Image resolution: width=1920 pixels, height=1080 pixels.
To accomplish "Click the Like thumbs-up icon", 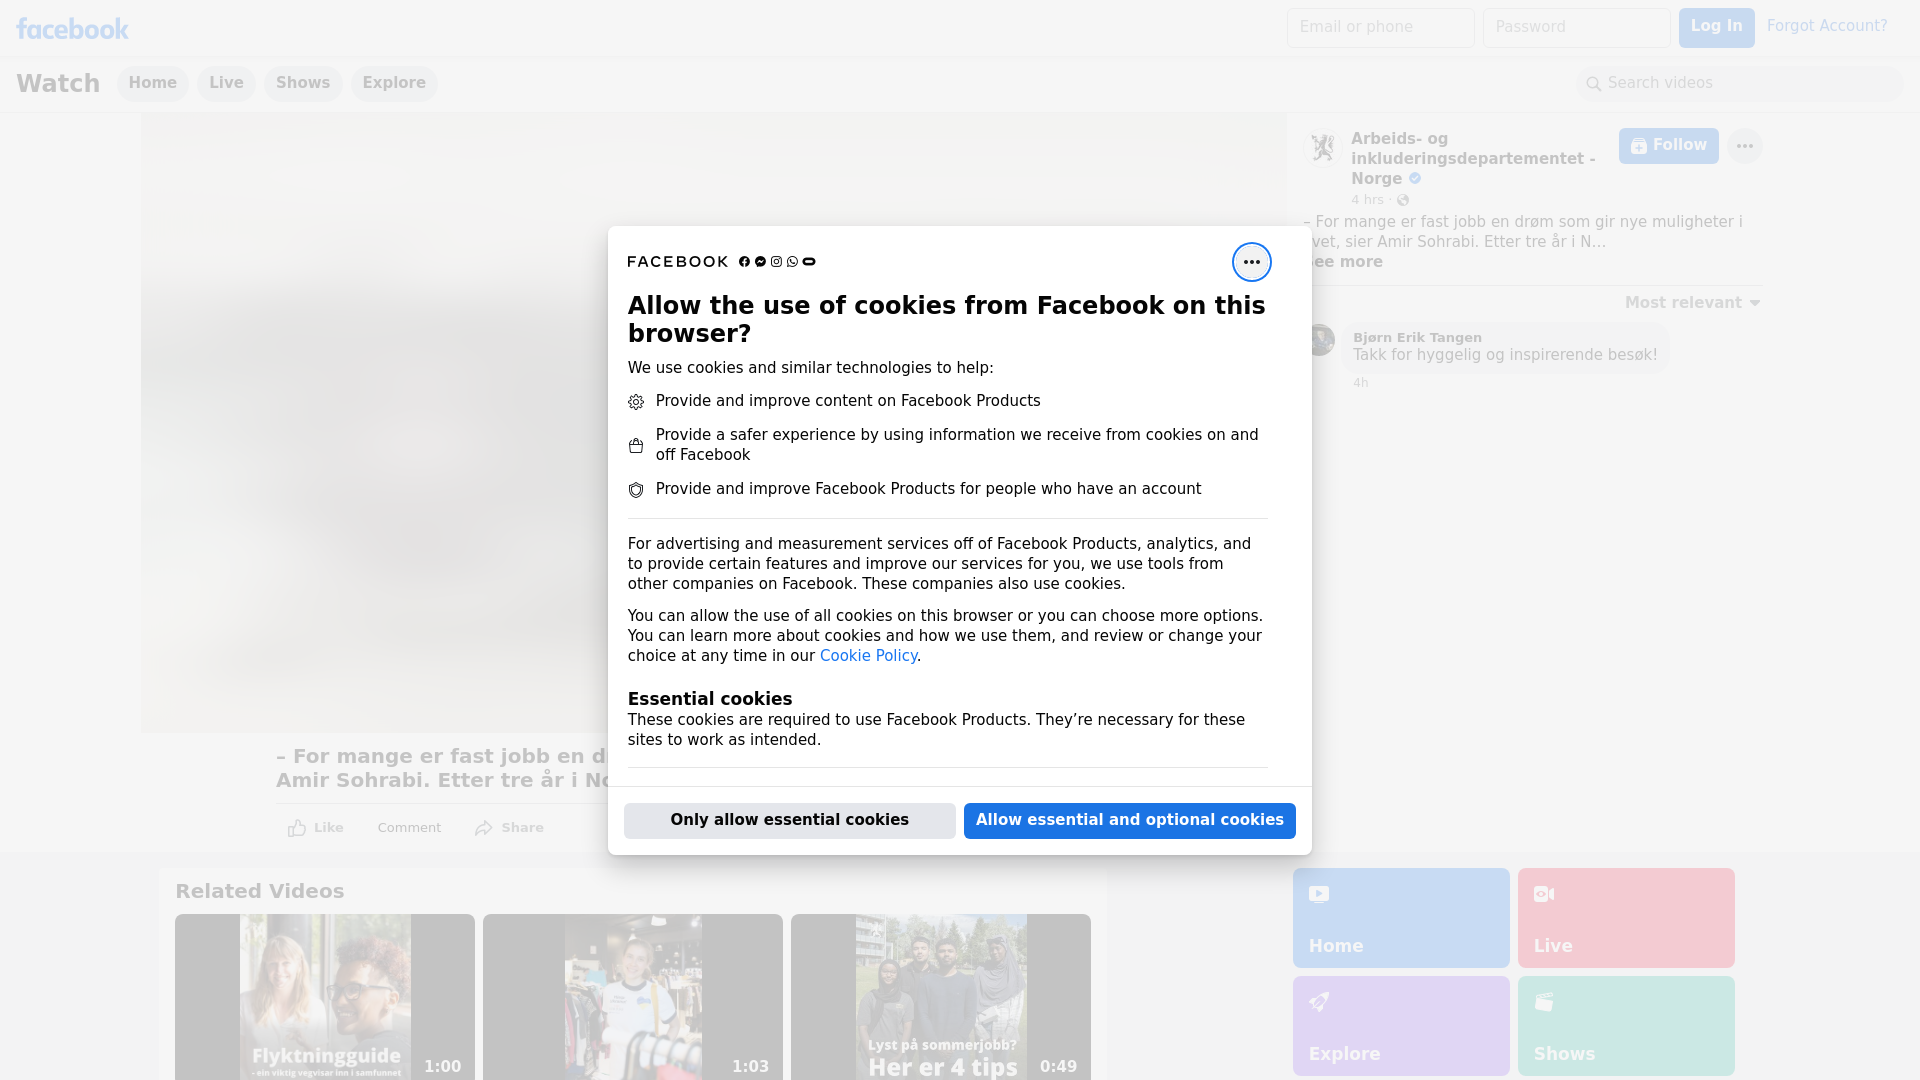I will point(297,828).
